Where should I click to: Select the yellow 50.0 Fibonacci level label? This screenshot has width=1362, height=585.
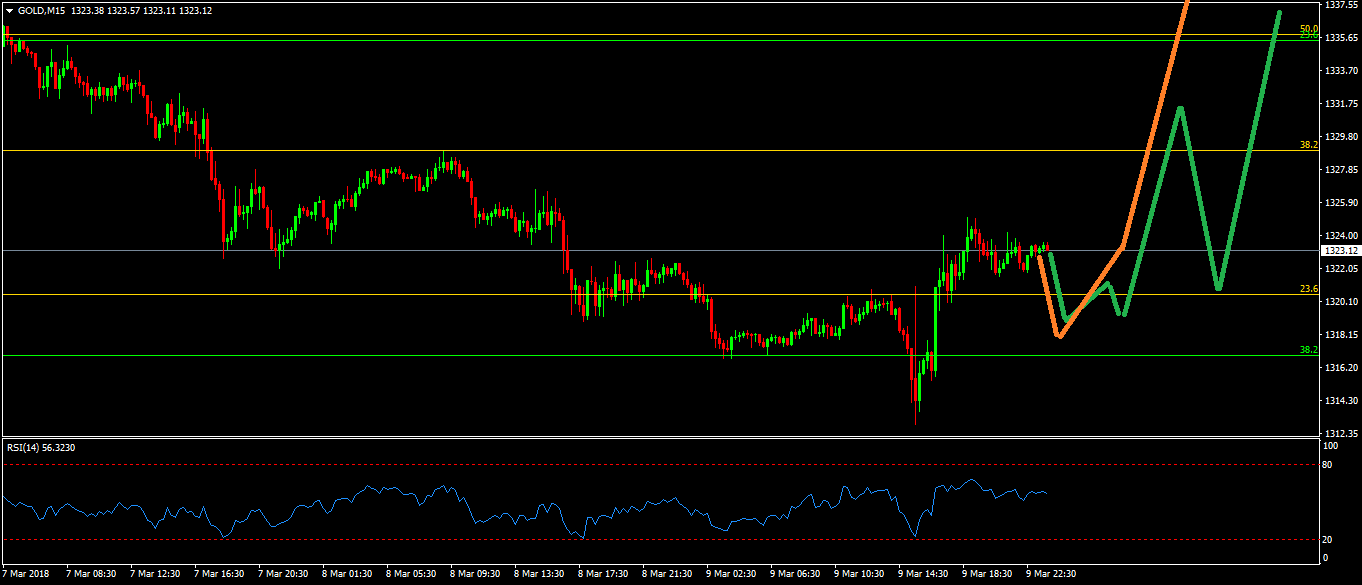click(x=1308, y=29)
